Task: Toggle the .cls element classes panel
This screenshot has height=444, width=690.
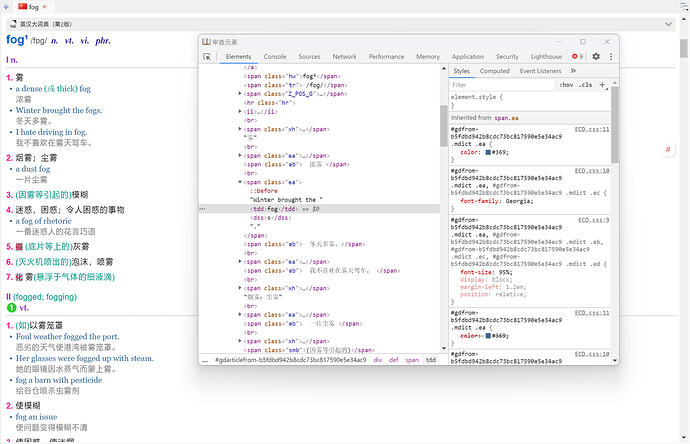Action: click(585, 85)
